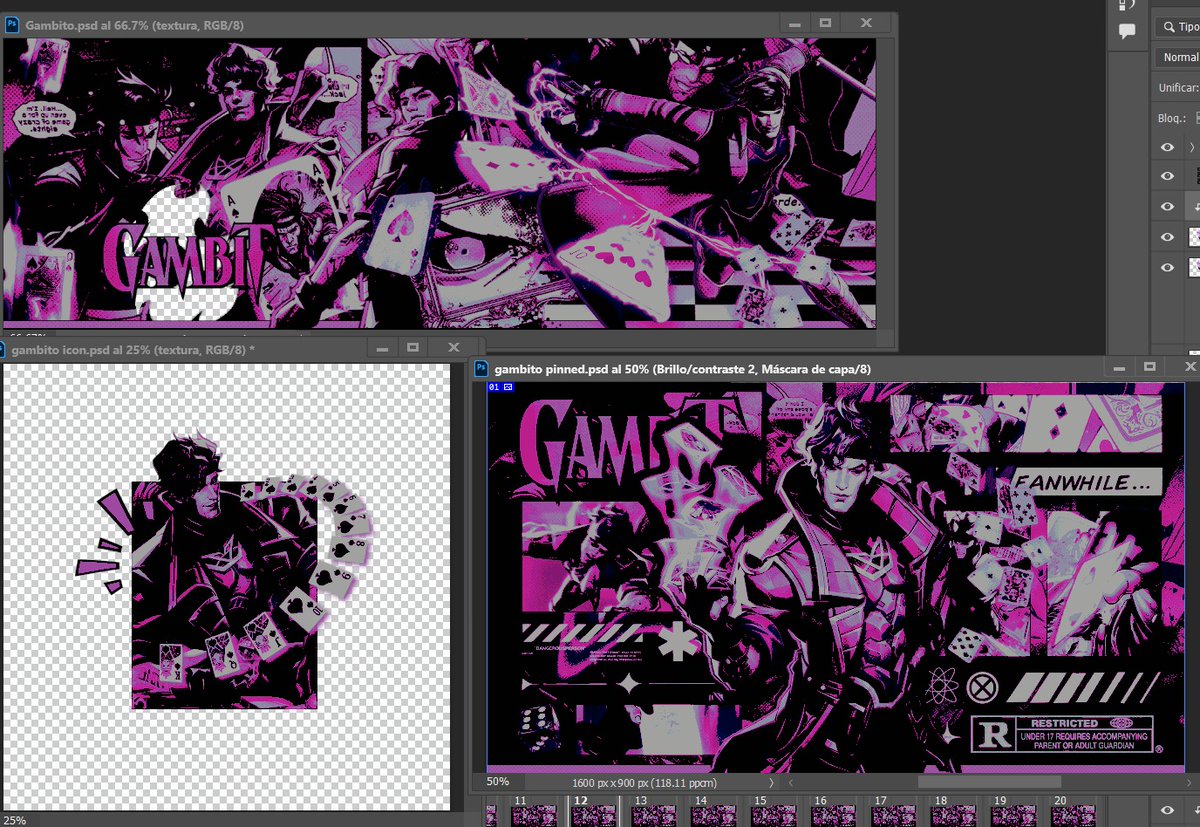Click the scroll-left arrow in pinned window
Viewport: 1200px width, 827px height.
(x=791, y=782)
